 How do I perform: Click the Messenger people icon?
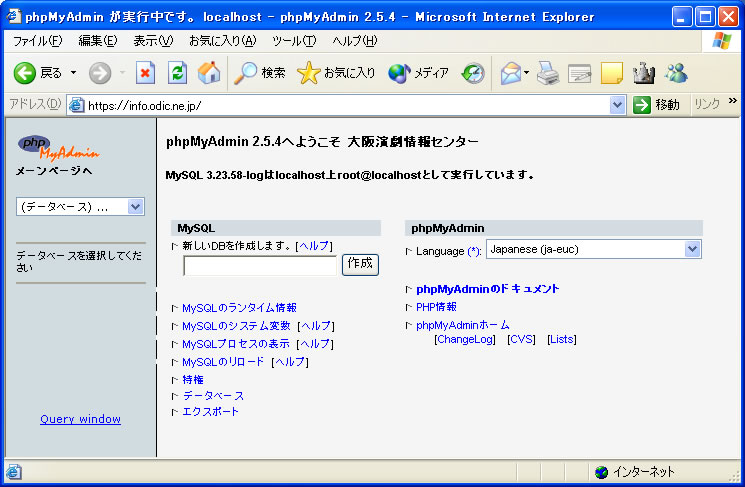(676, 73)
